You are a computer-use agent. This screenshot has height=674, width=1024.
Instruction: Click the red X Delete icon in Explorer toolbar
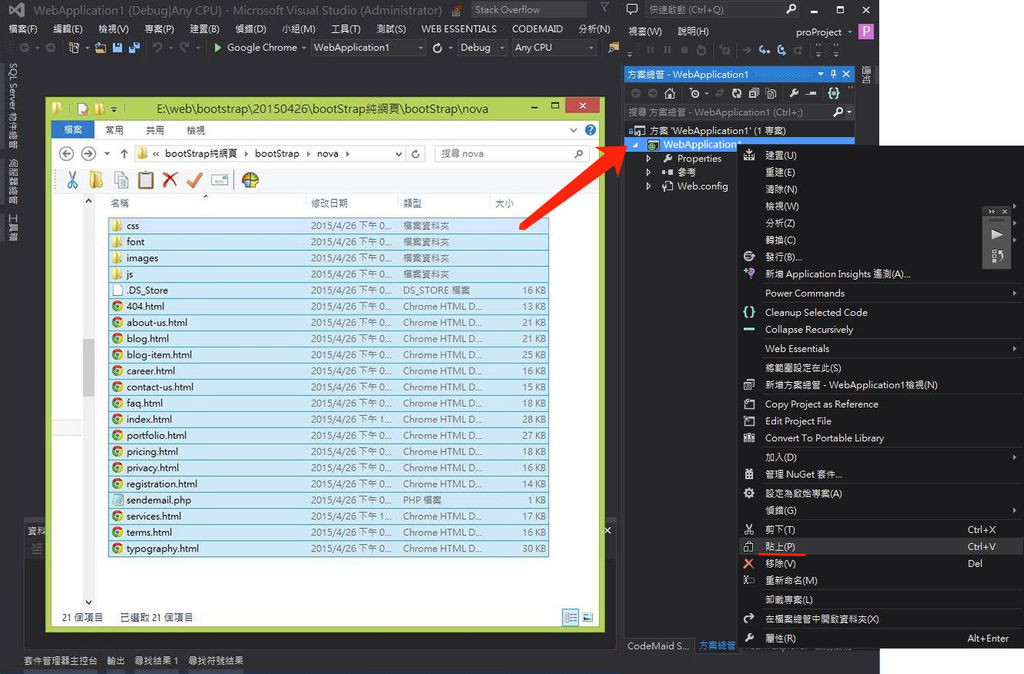click(170, 180)
